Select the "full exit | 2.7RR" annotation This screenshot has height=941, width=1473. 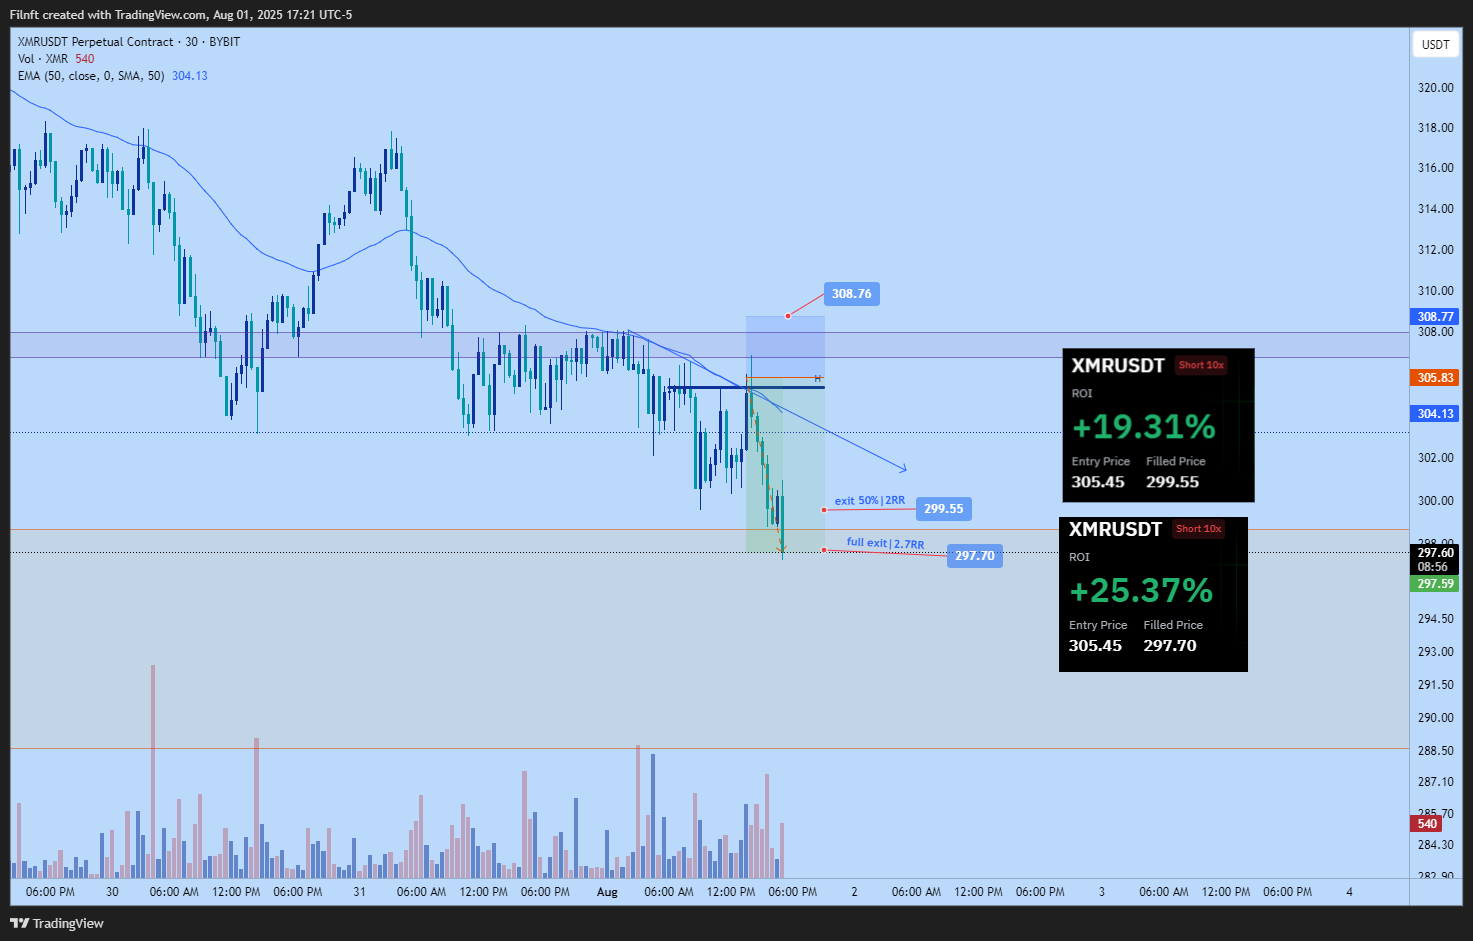pos(885,543)
